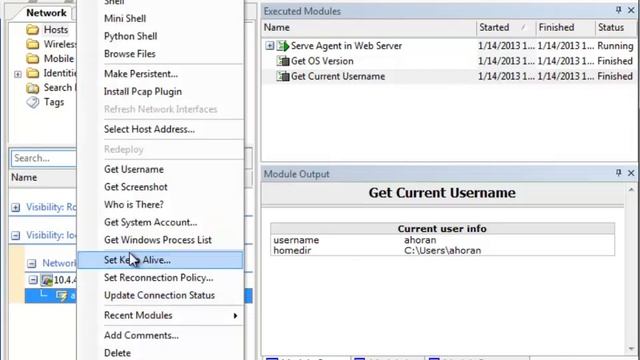Open the Mobile folder icon
This screenshot has height=360, width=640.
point(32,59)
